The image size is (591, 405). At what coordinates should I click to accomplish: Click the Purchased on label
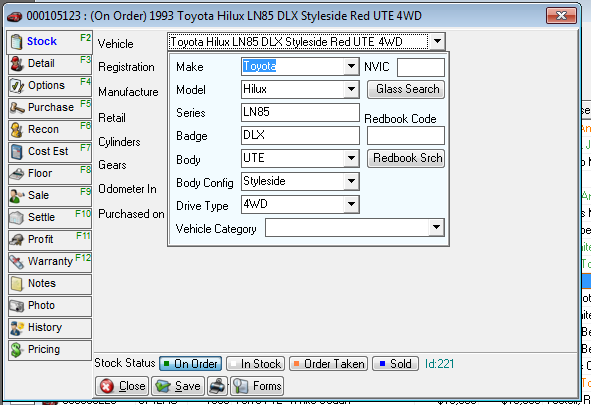(131, 214)
